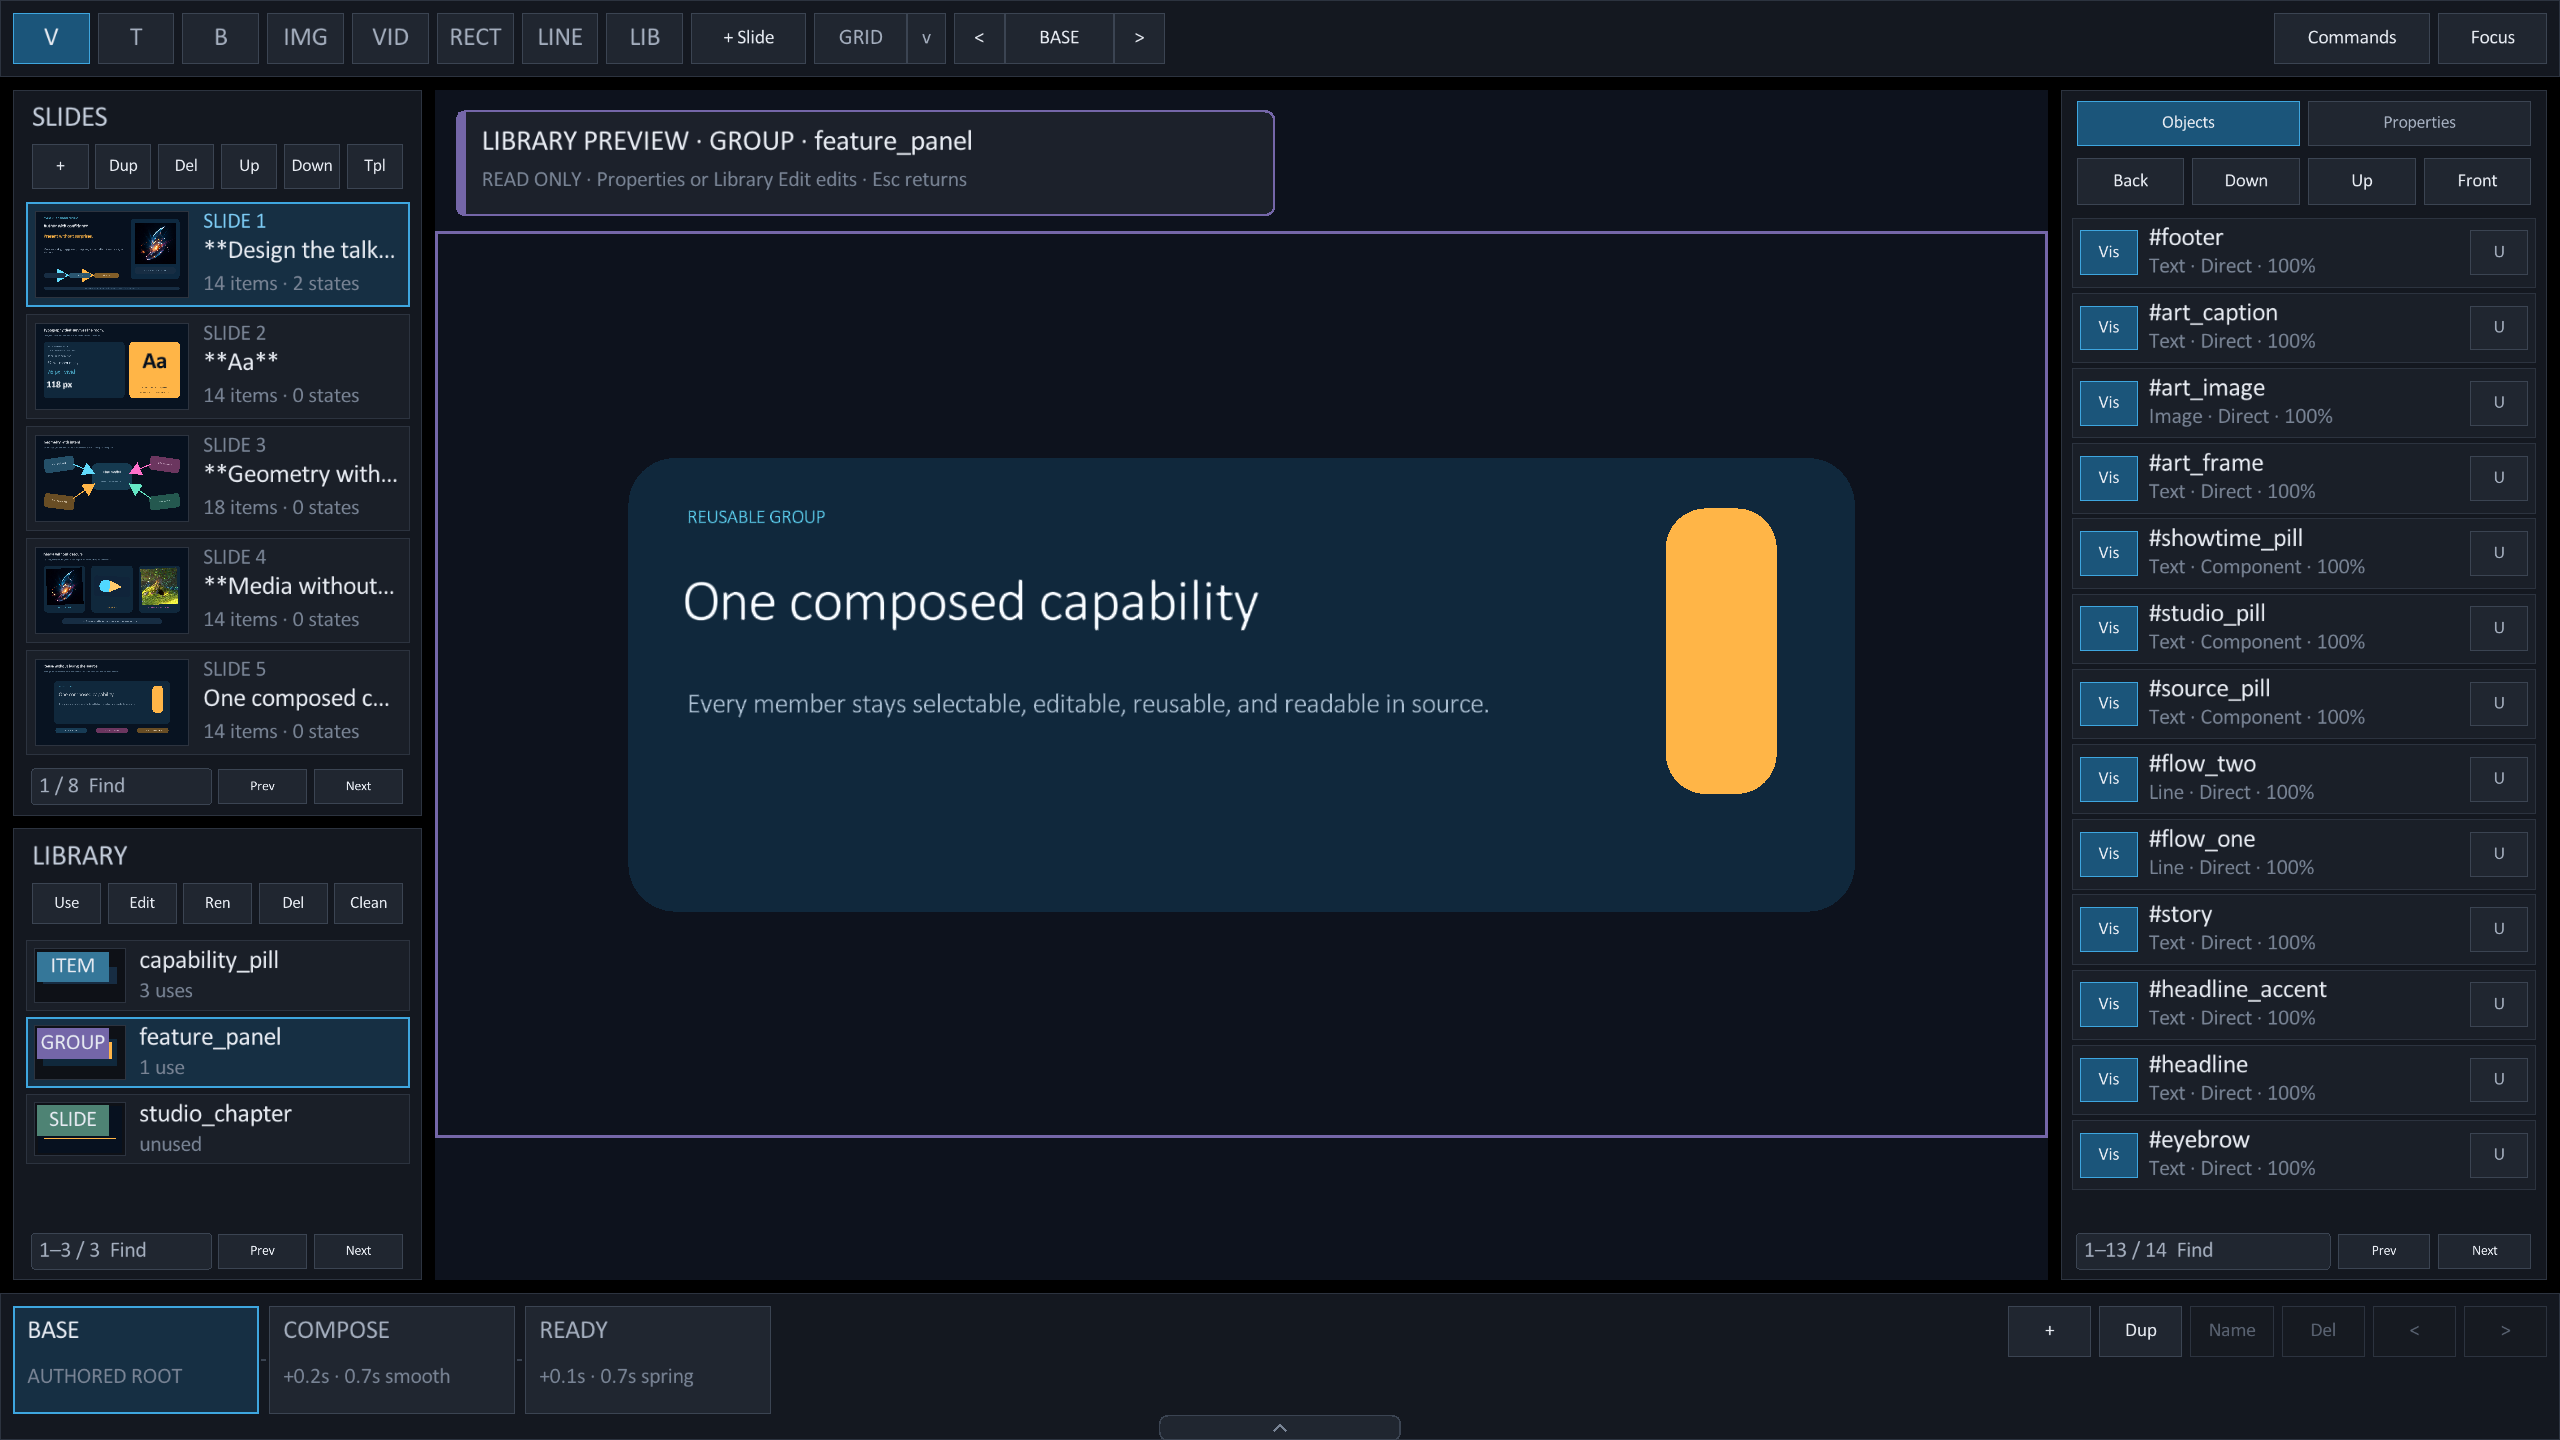
Task: Delete slide using Del in Slides panel
Action: coord(186,166)
